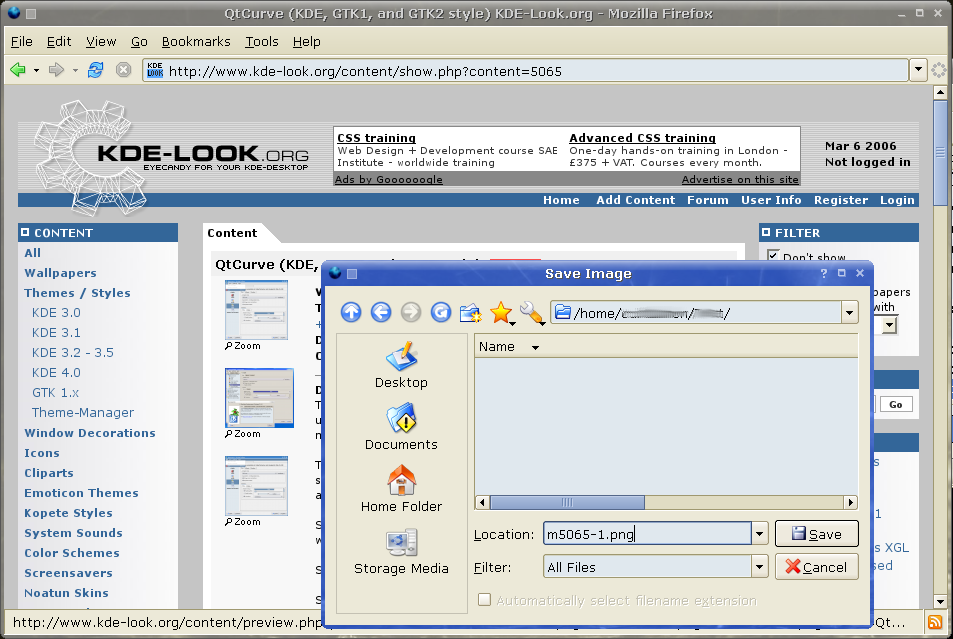This screenshot has height=639, width=953.
Task: Stop loading page in Firefox toolbar
Action: point(123,70)
